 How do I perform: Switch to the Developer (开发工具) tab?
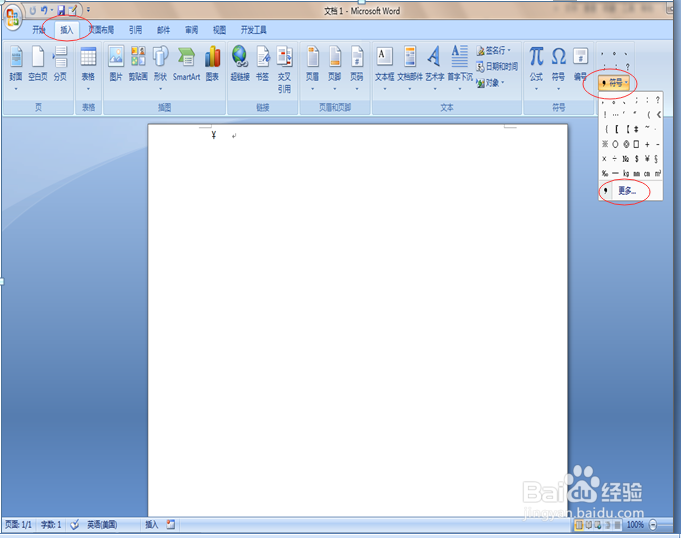click(254, 30)
